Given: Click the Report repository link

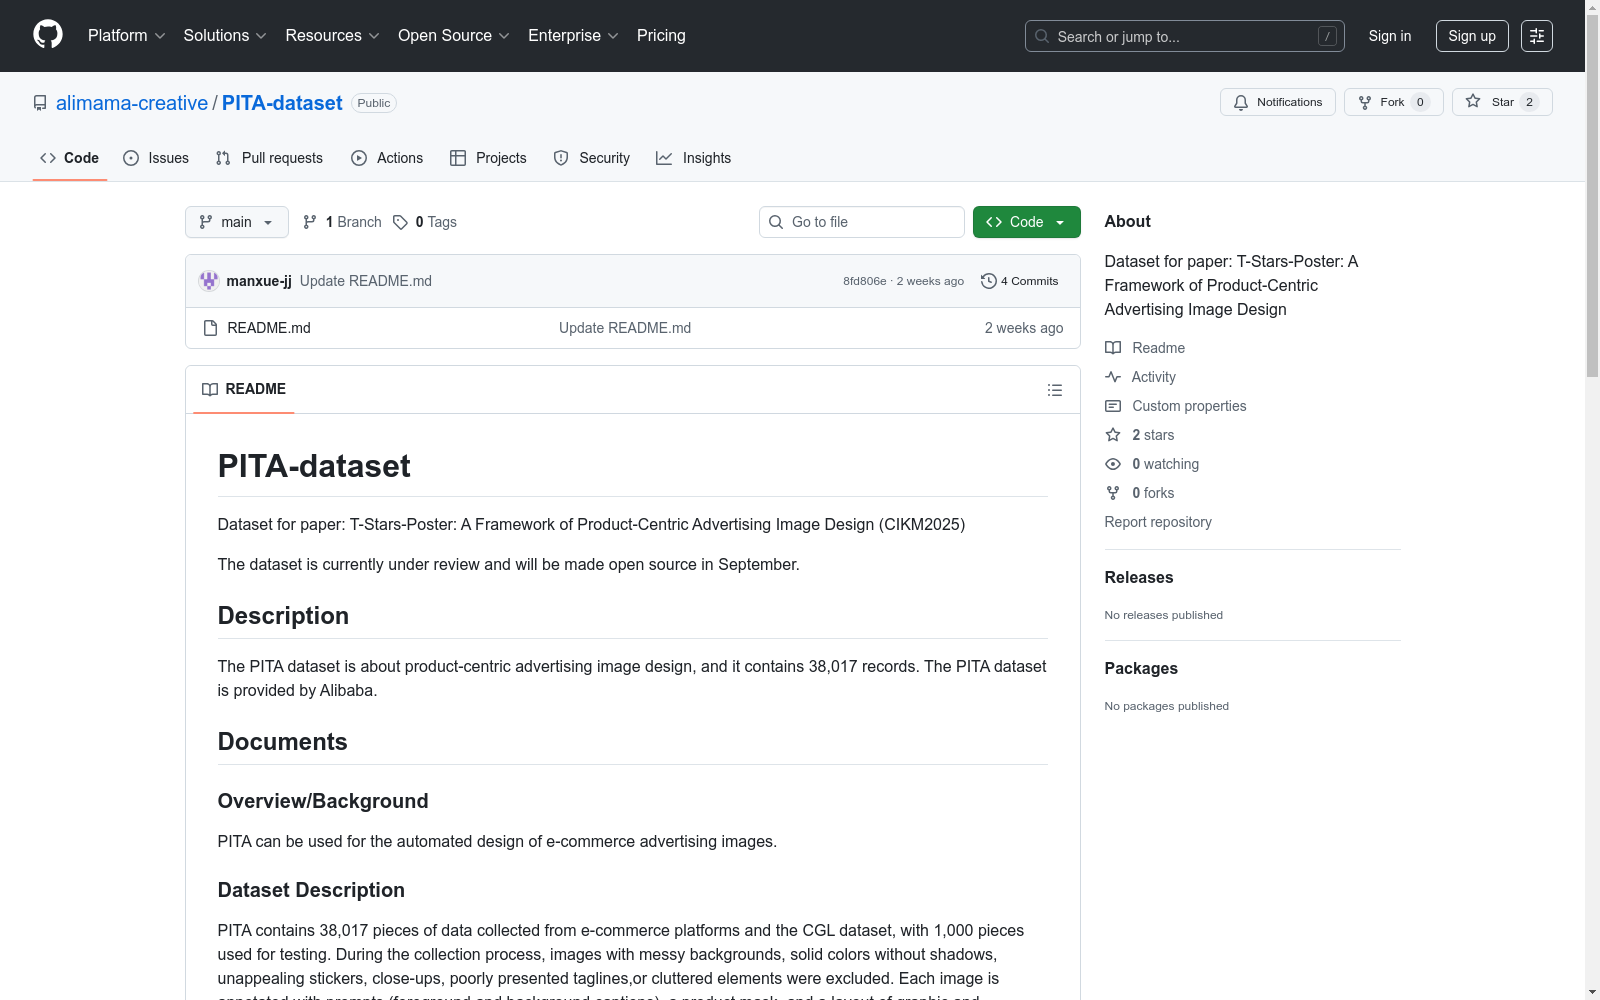Looking at the screenshot, I should (x=1158, y=522).
